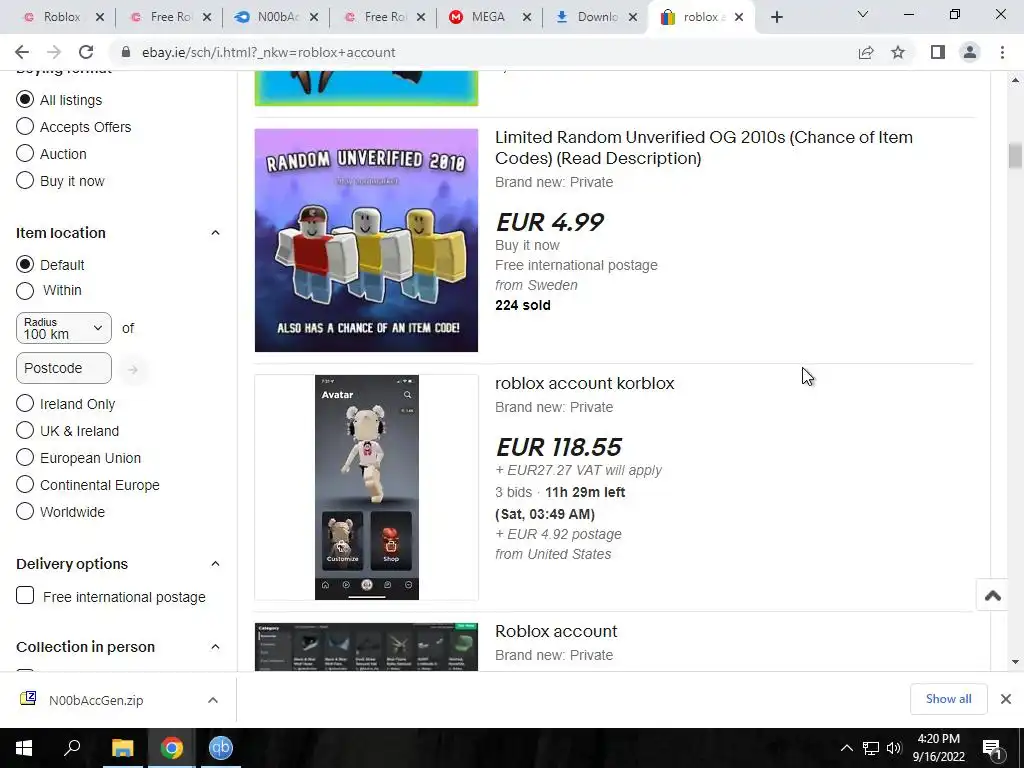Screen dimensions: 1024x768
Task: Choose European Union location
Action: 25,457
